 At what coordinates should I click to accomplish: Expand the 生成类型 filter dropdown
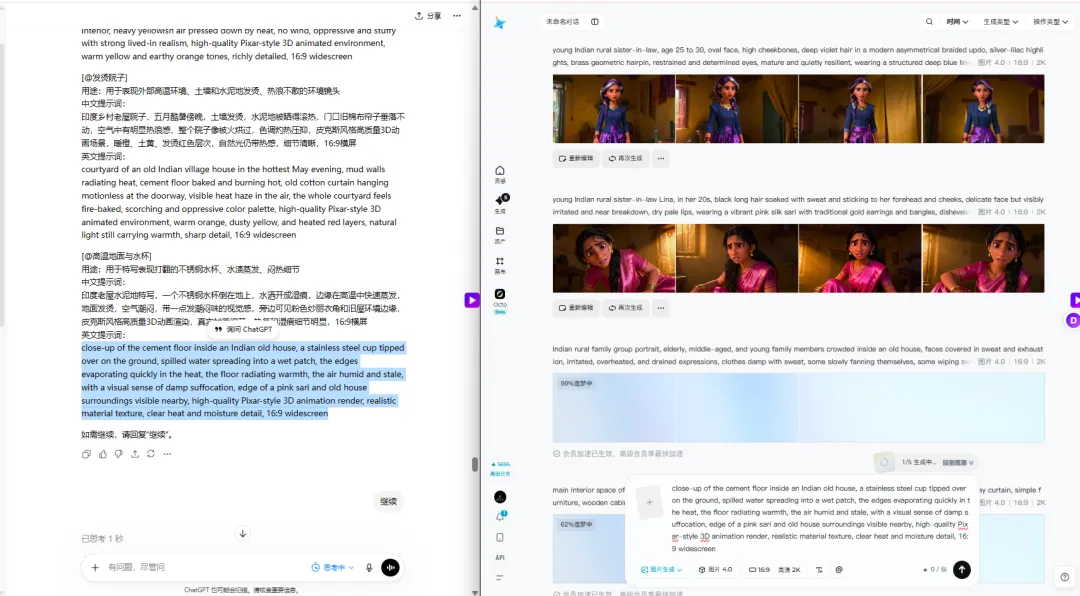coord(1001,22)
